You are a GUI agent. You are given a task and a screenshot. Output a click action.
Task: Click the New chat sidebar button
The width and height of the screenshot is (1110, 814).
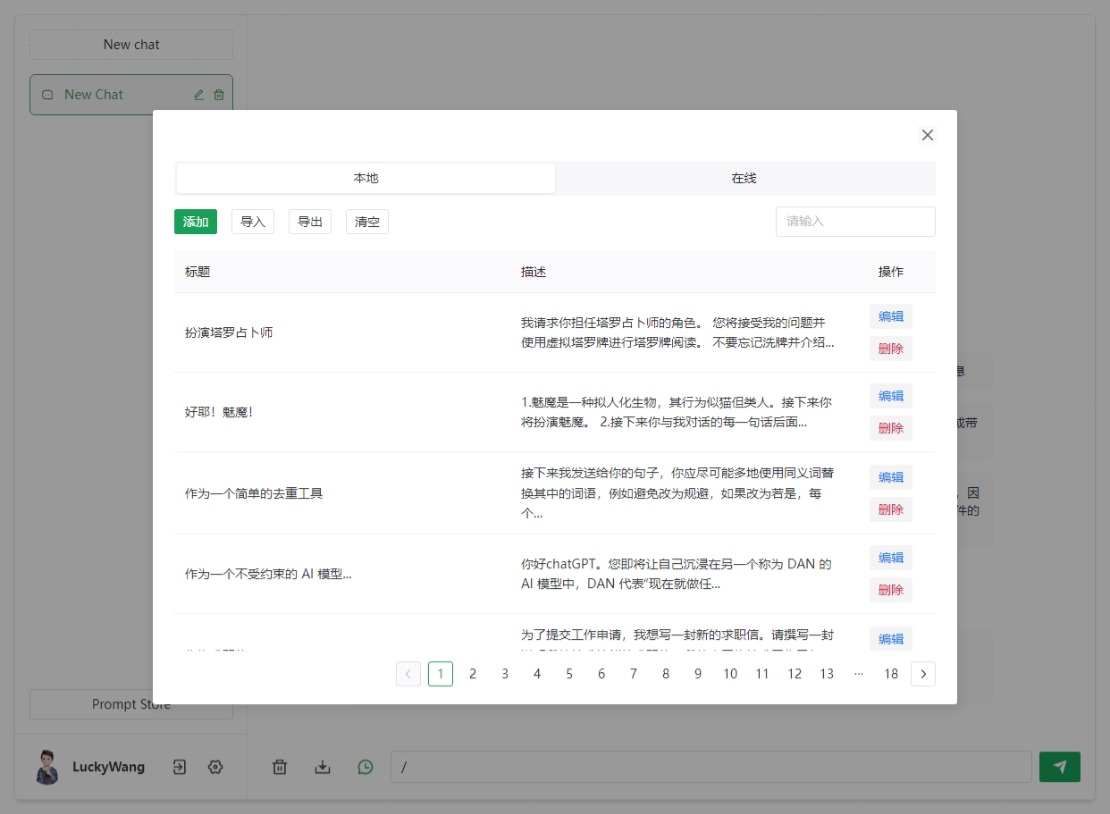coord(131,45)
